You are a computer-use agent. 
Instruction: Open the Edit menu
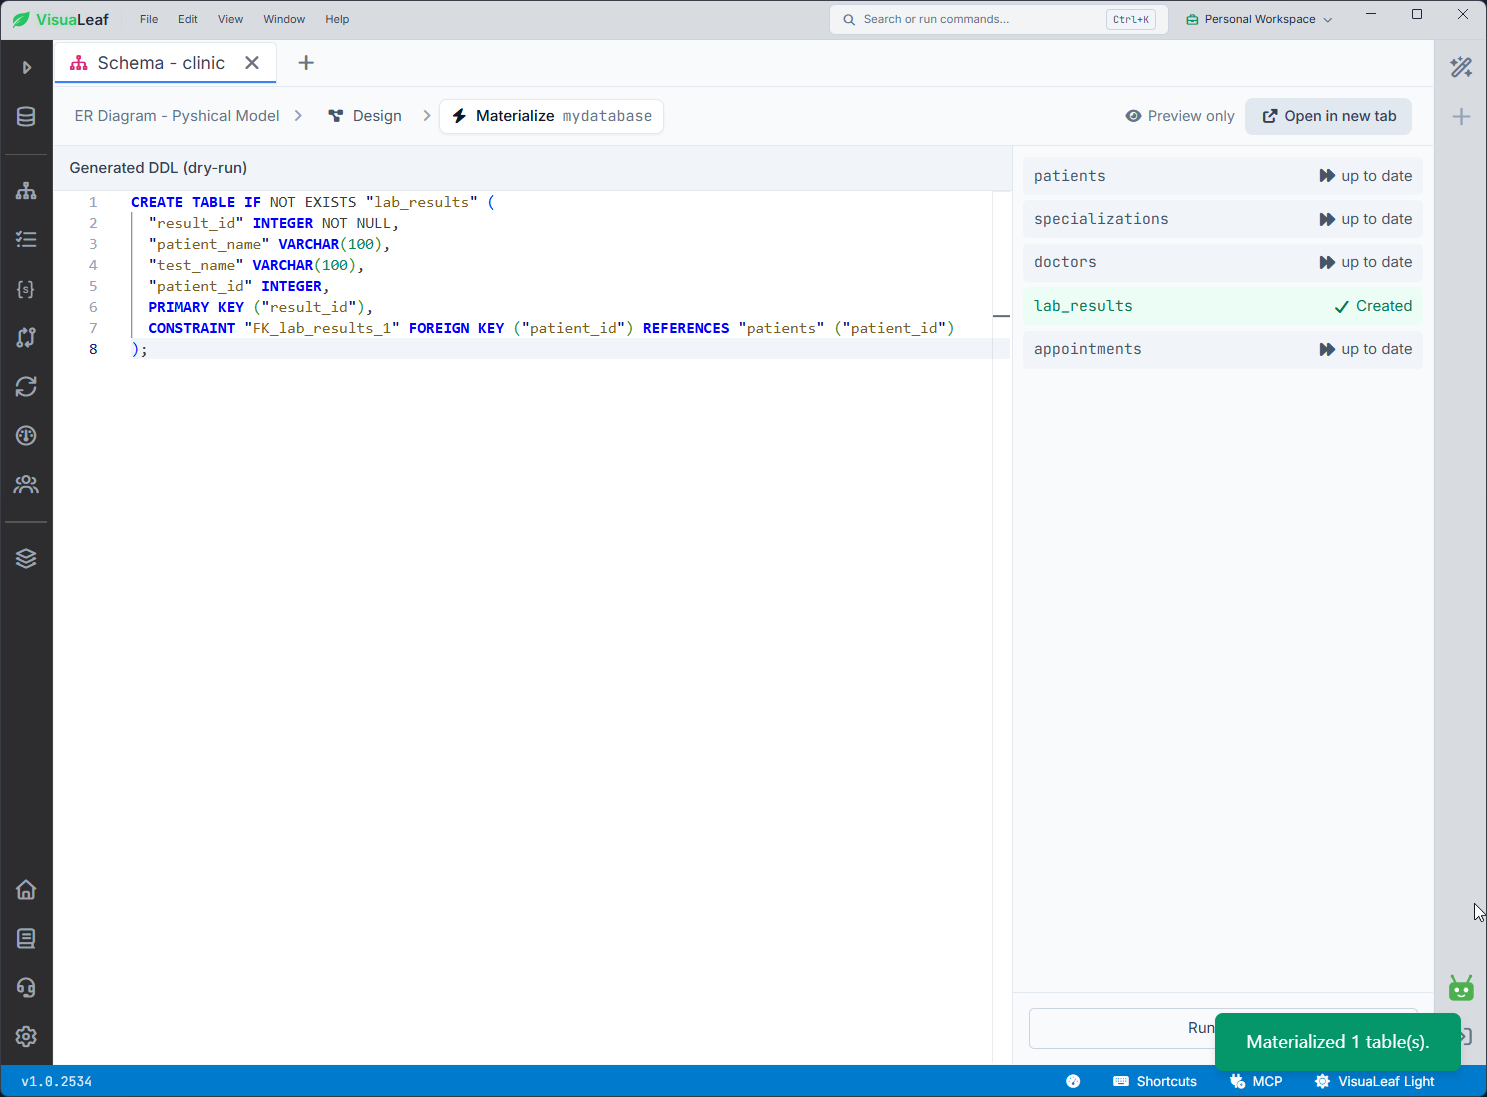click(x=188, y=19)
